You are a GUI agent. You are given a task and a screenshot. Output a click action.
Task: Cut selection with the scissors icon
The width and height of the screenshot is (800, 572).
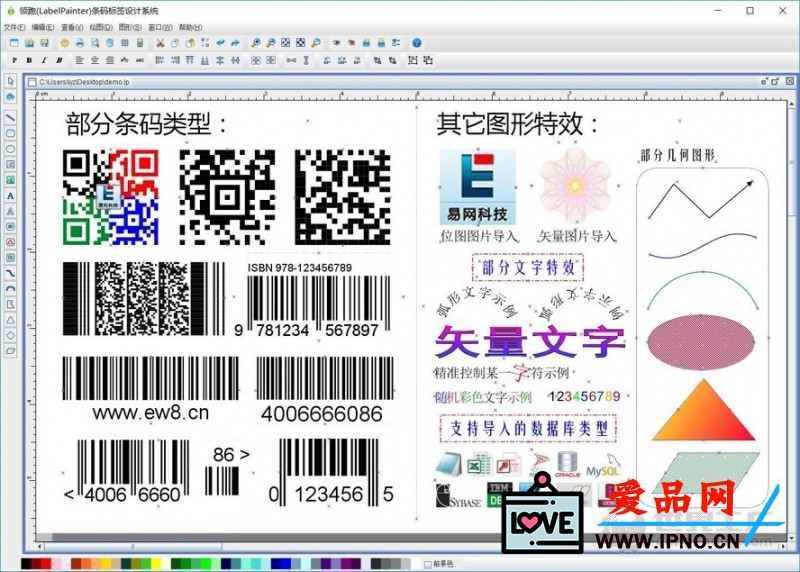[160, 43]
